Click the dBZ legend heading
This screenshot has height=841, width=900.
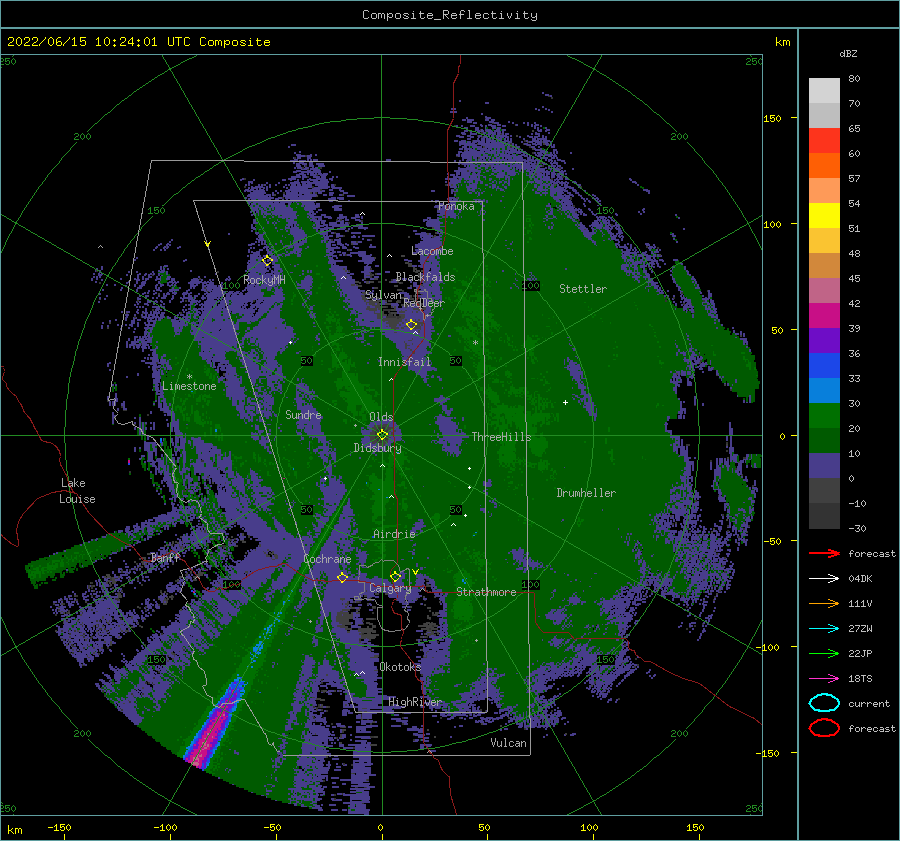(x=848, y=53)
